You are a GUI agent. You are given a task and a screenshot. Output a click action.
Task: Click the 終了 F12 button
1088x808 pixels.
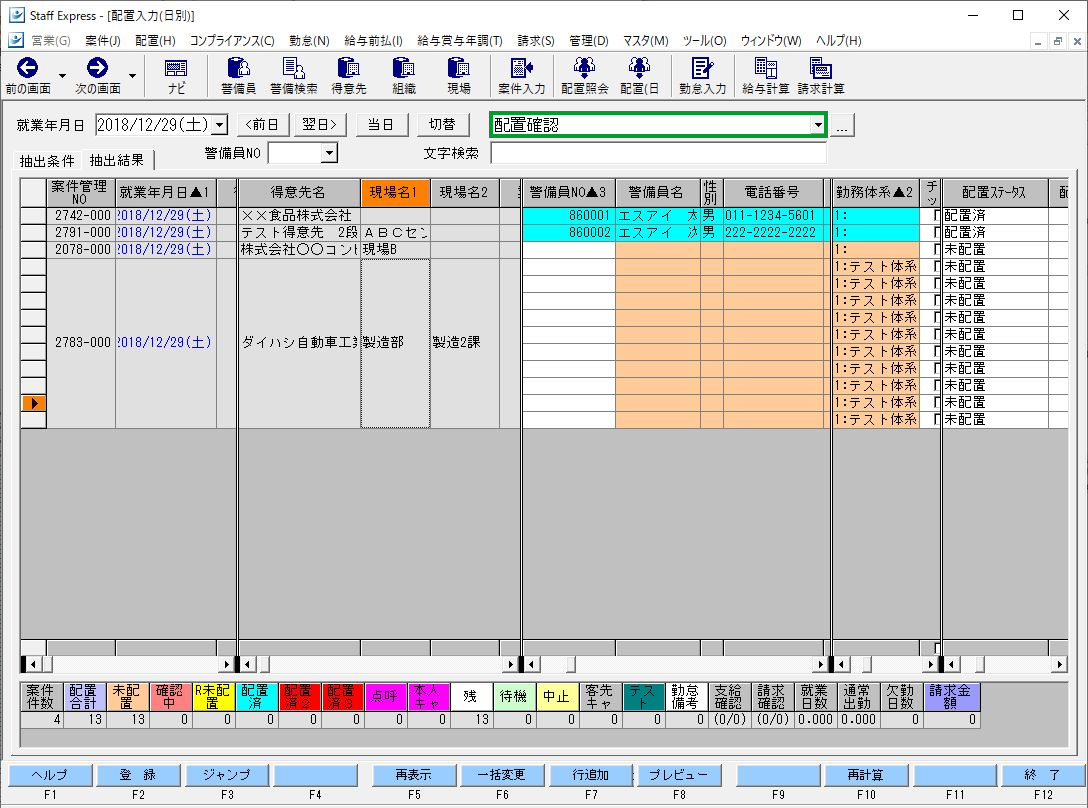pos(1042,775)
